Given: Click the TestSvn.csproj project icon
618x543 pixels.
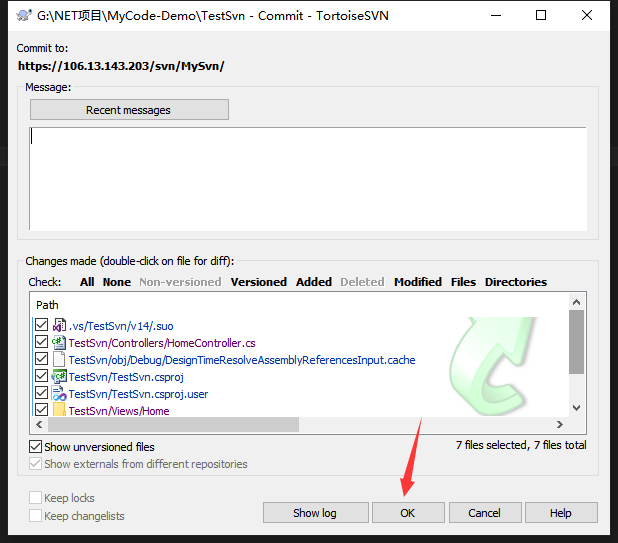Looking at the screenshot, I should (59, 376).
